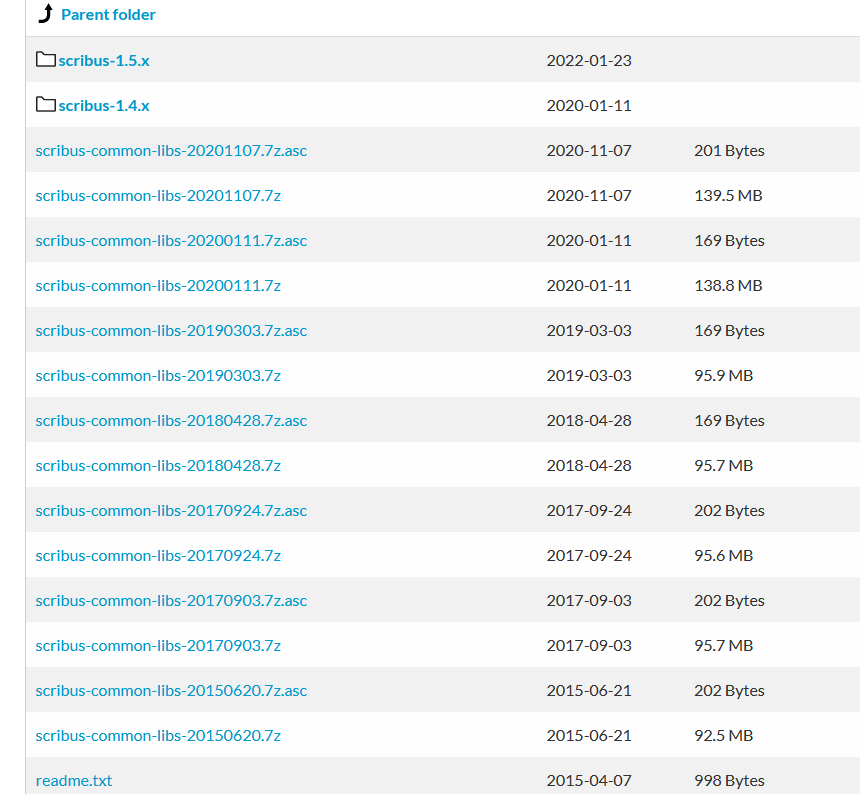Open the scribus-1.4.x folder
The image size is (860, 794).
(104, 106)
